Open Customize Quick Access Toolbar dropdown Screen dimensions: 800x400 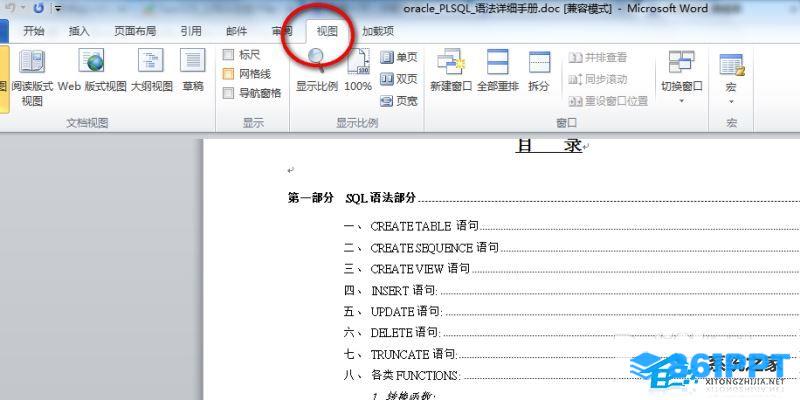pos(58,8)
